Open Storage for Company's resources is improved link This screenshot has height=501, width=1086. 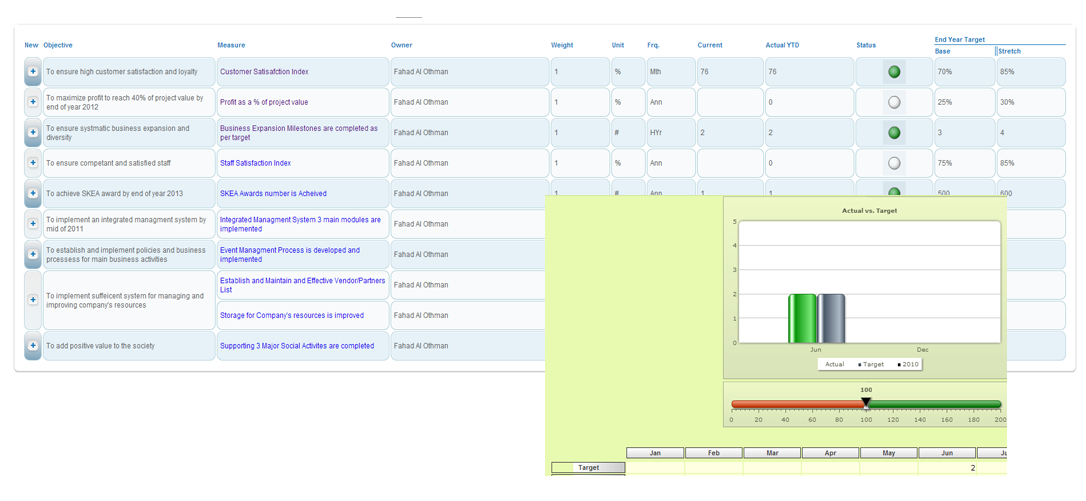tap(291, 316)
